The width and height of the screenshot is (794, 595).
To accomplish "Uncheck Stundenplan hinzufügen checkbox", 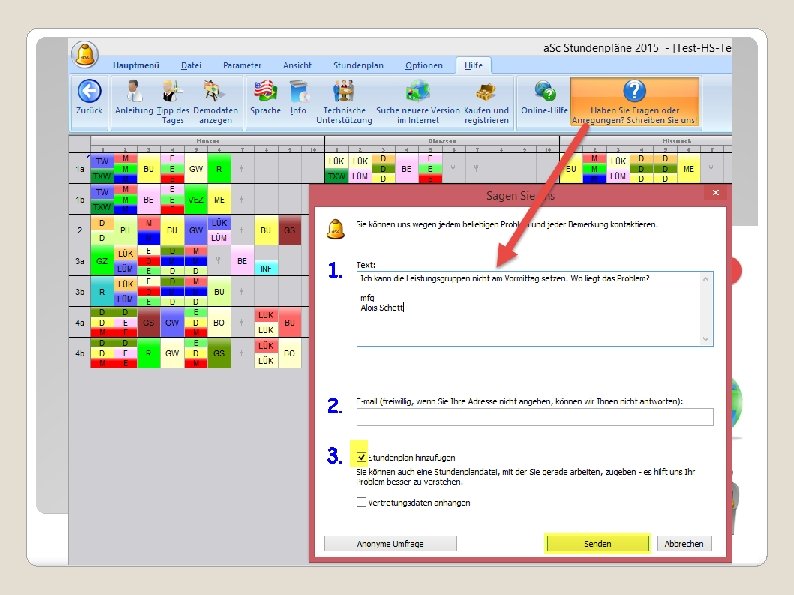I will 361,457.
